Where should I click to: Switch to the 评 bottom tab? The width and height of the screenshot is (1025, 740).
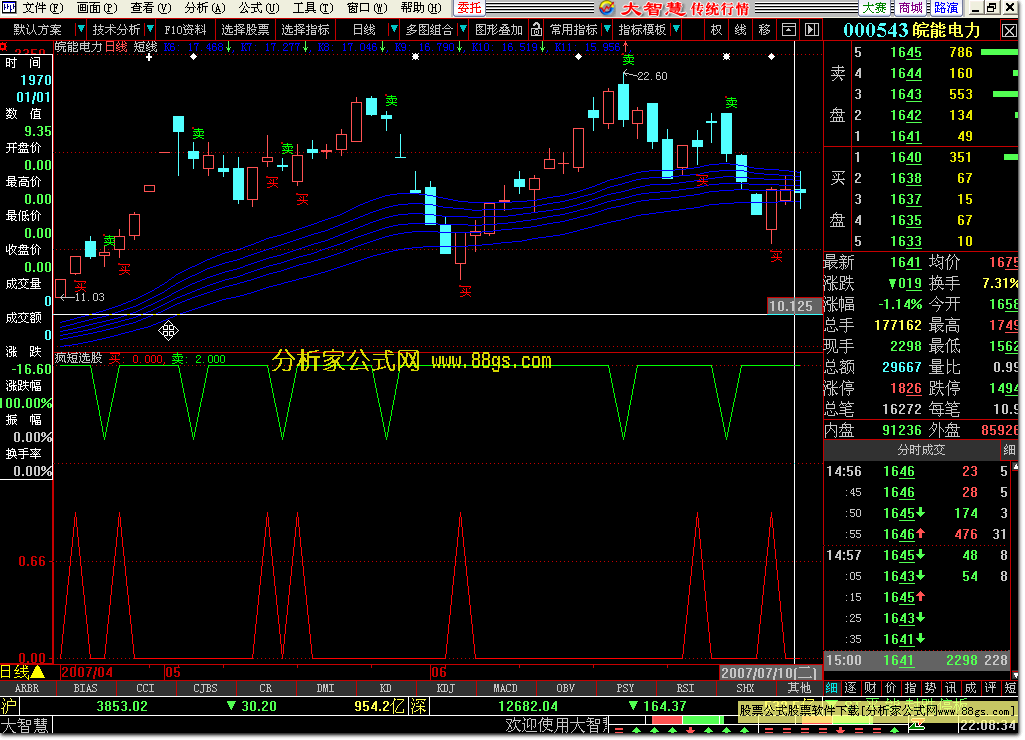pyautogui.click(x=990, y=688)
